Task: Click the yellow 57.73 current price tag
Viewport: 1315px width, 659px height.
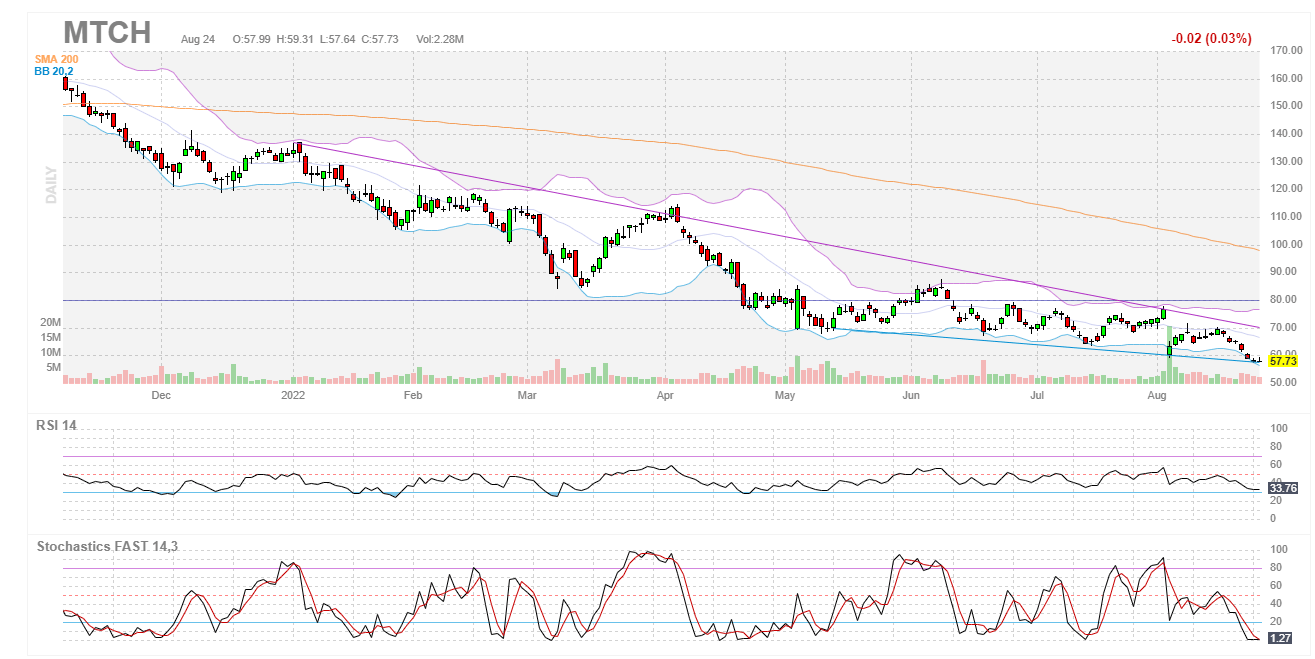Action: pos(1282,360)
